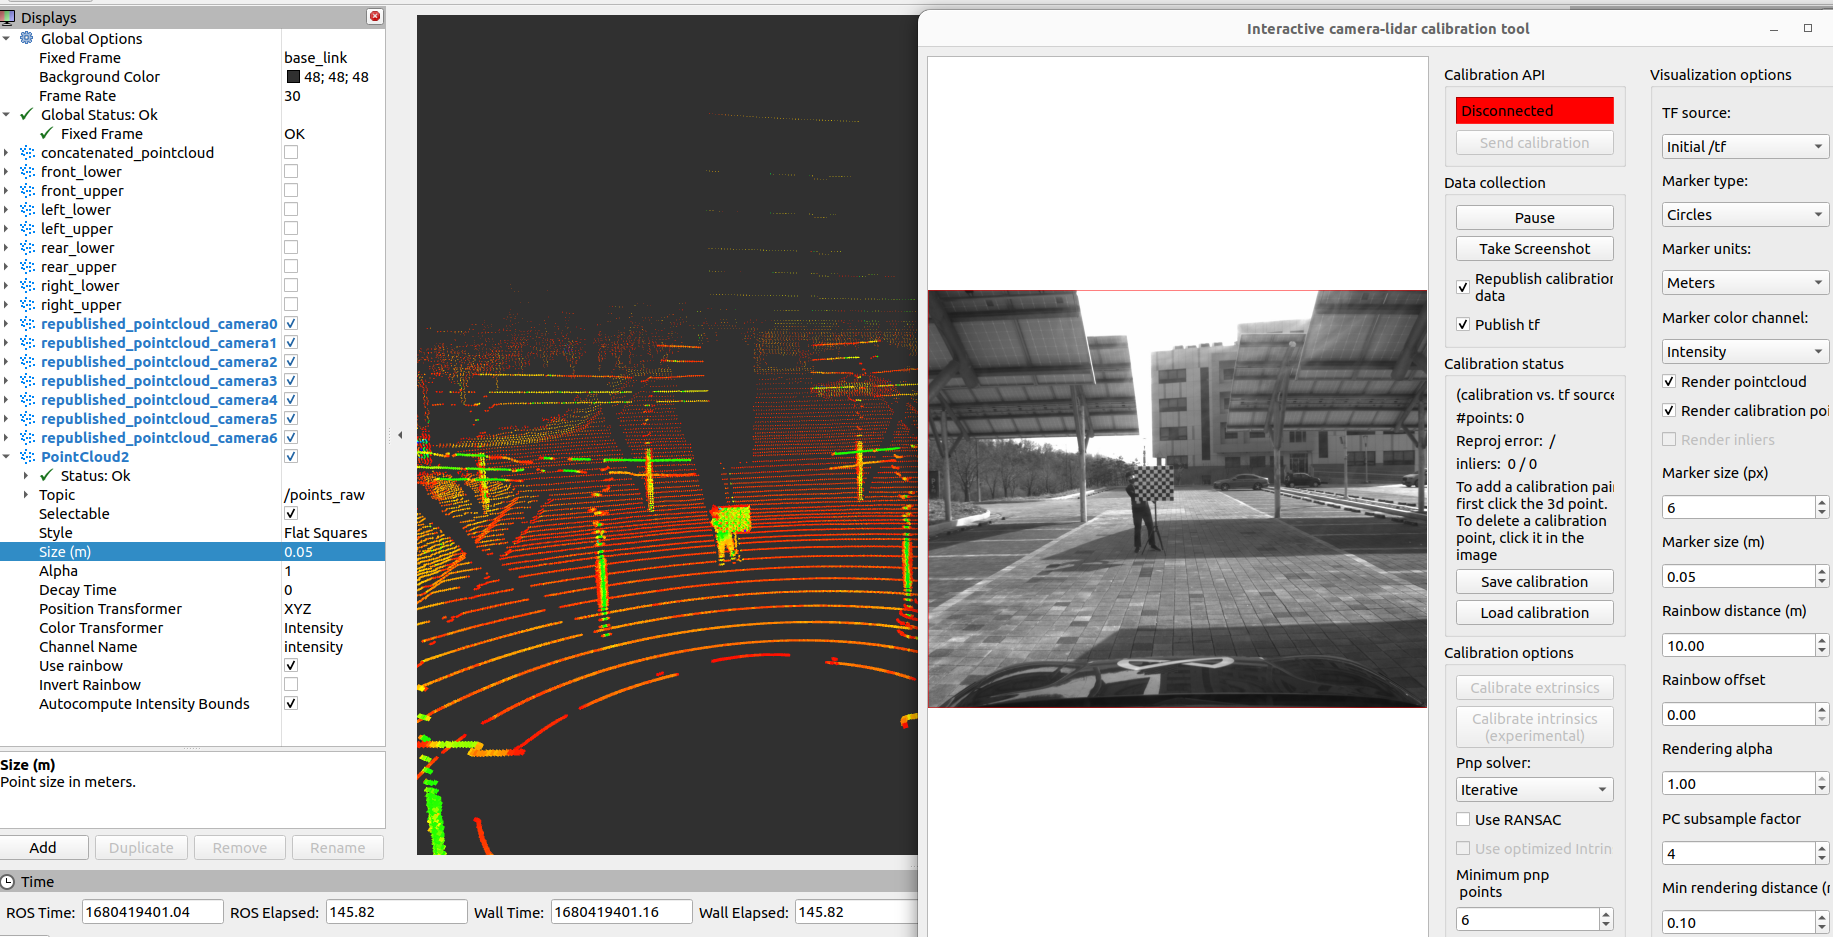Adjust the Rendering alpha spinbox arrows
Screen dimensions: 1833x937
click(1821, 783)
